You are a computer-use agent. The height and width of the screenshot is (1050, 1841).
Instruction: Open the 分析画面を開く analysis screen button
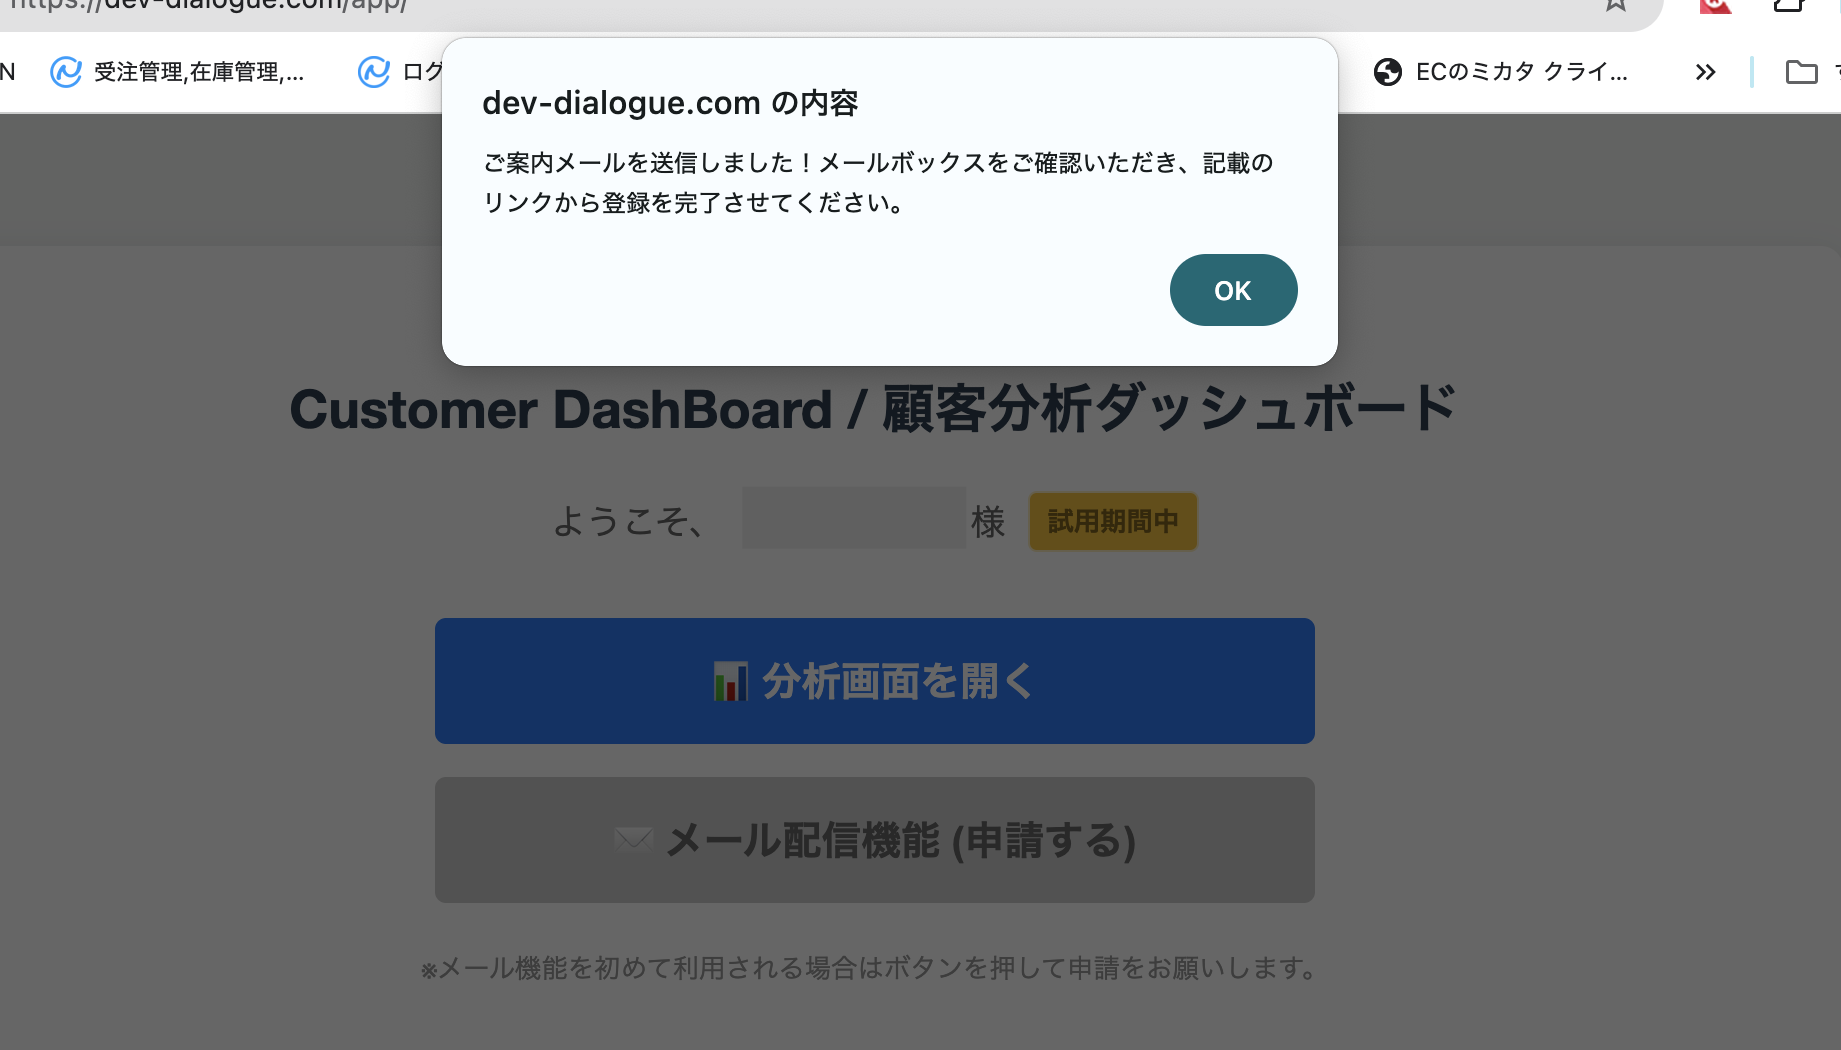(x=874, y=681)
